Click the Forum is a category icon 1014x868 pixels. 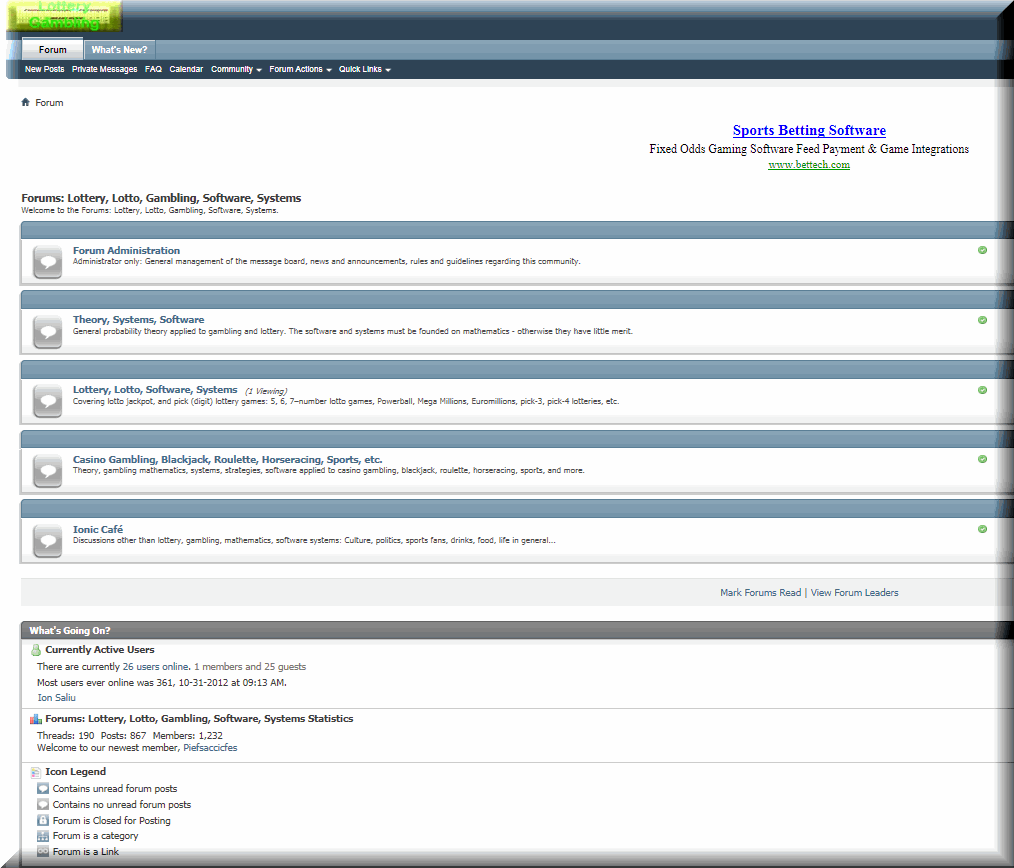43,836
